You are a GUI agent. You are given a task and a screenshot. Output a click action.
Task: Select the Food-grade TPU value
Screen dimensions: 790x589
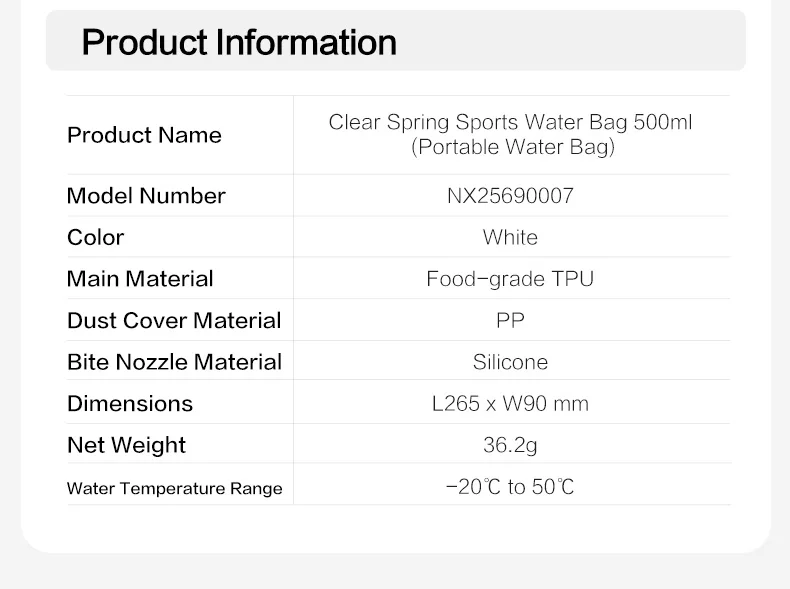tap(510, 279)
